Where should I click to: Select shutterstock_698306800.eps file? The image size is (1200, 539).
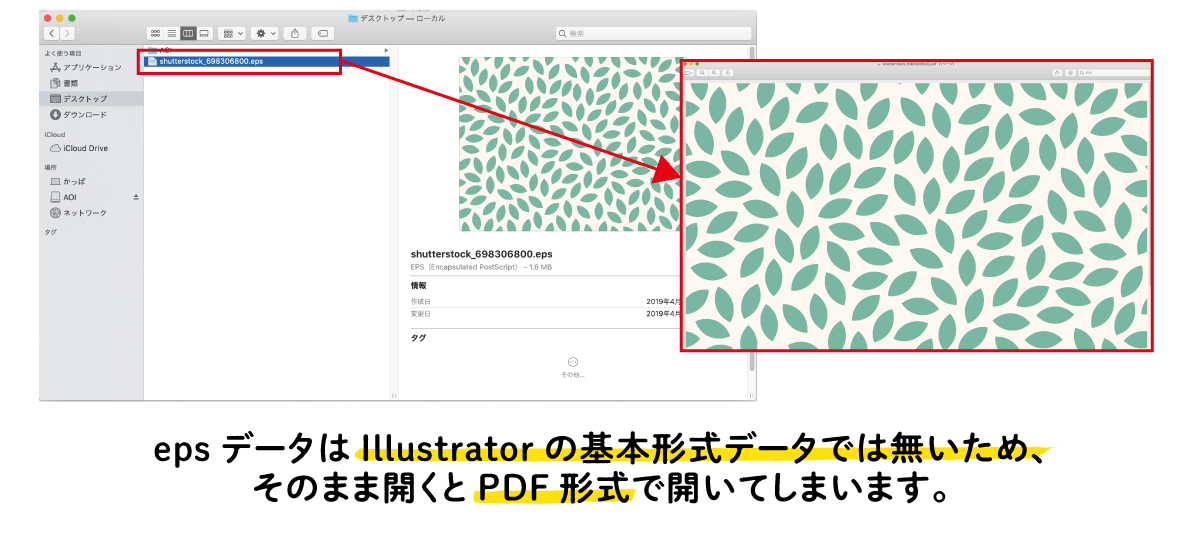pyautogui.click(x=210, y=61)
